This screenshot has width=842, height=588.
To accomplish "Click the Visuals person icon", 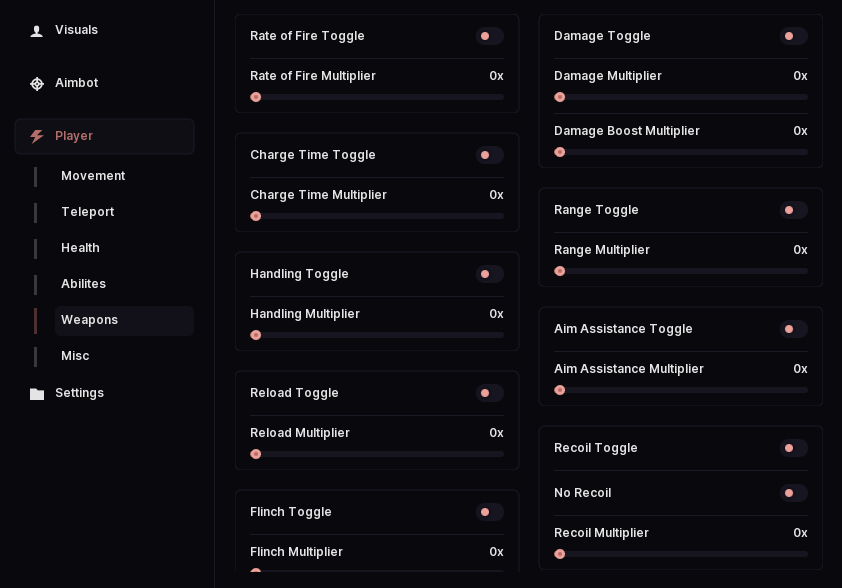I will [x=37, y=31].
